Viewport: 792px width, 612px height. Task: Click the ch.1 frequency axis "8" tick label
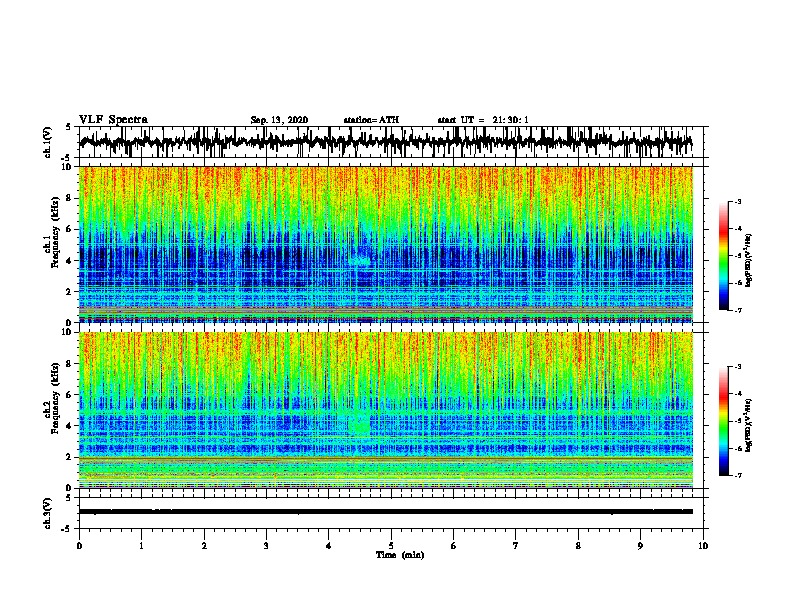pyautogui.click(x=69, y=198)
